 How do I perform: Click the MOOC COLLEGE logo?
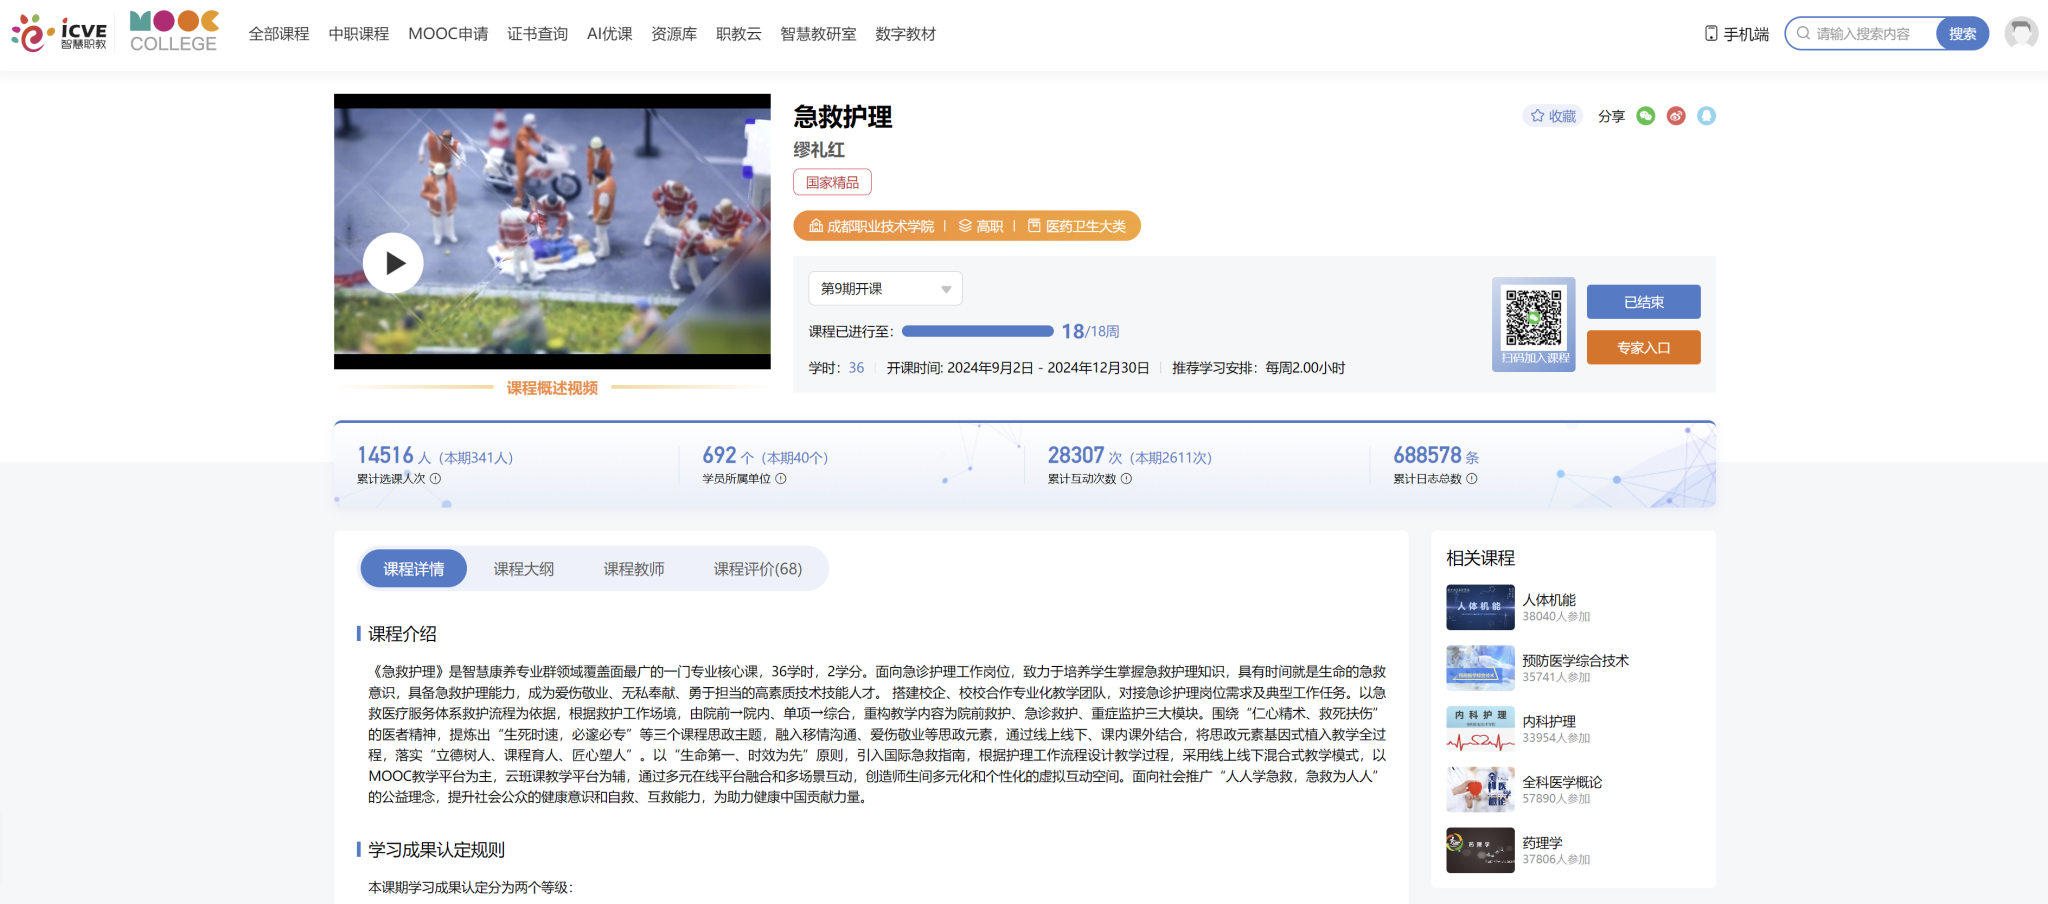pyautogui.click(x=174, y=32)
